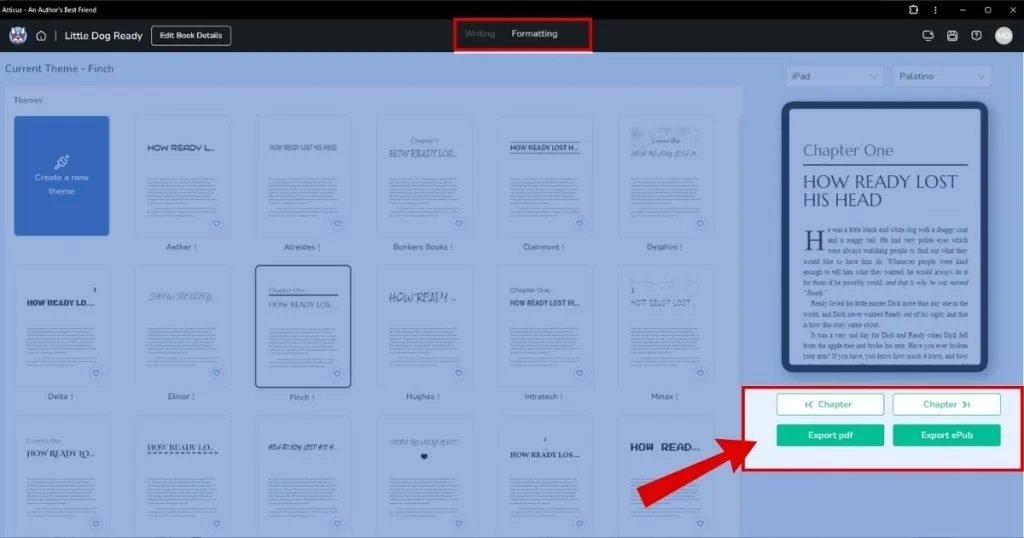Select the Bonkers Books theme thumbnail

click(424, 176)
